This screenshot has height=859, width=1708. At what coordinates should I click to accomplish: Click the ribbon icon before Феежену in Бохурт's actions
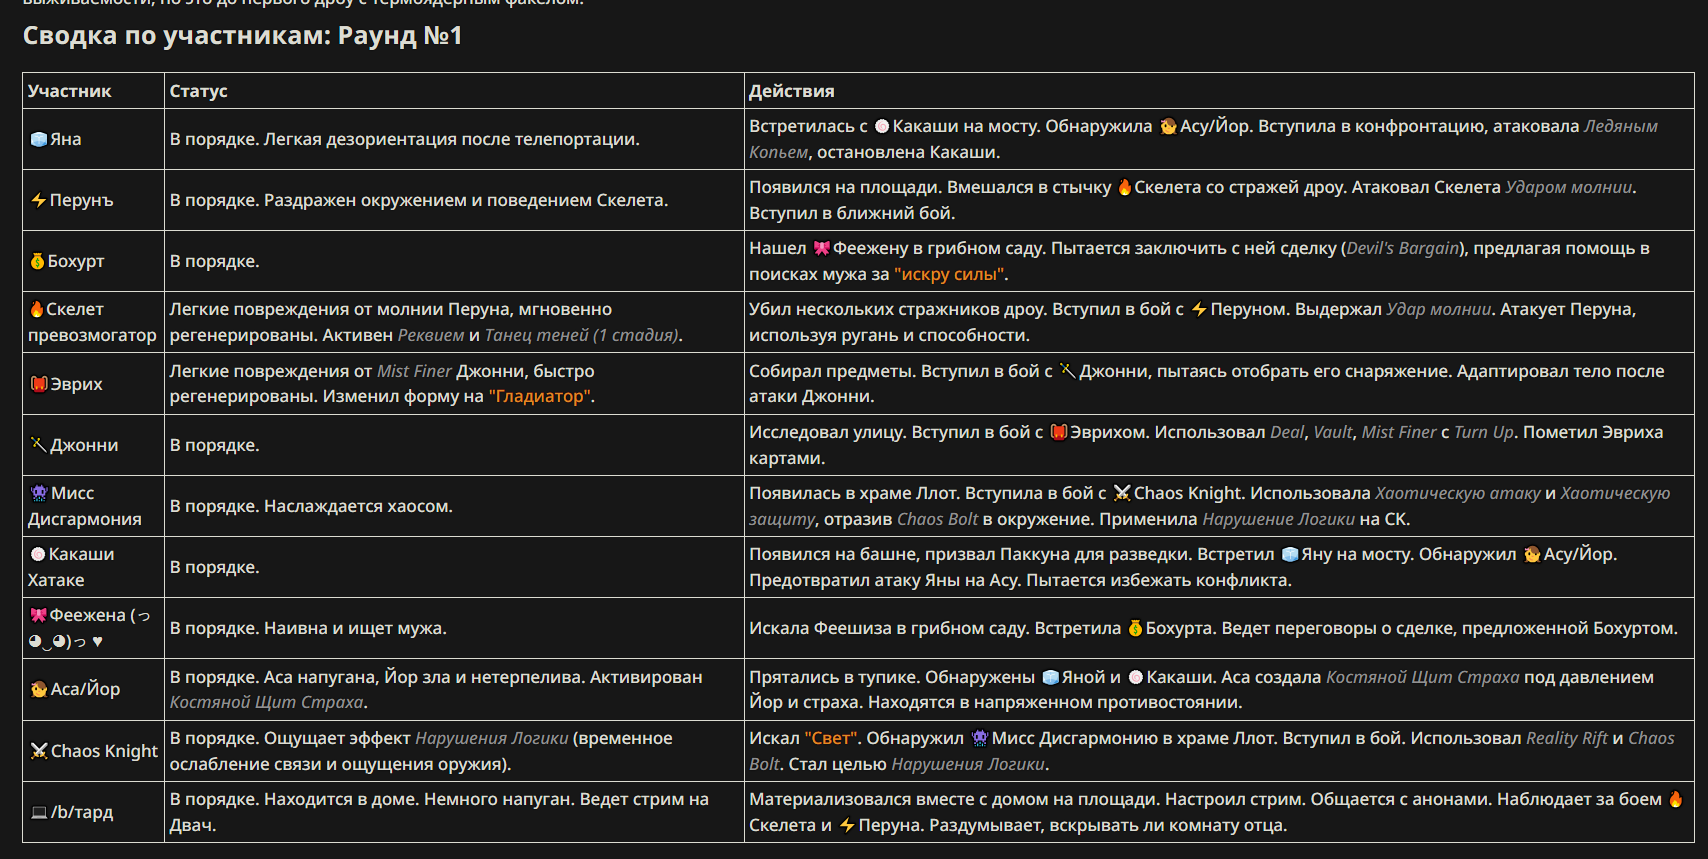pyautogui.click(x=822, y=248)
